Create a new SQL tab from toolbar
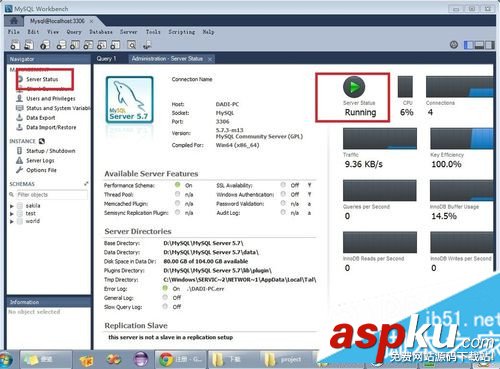Screen dimensions: 500x369 (15, 45)
